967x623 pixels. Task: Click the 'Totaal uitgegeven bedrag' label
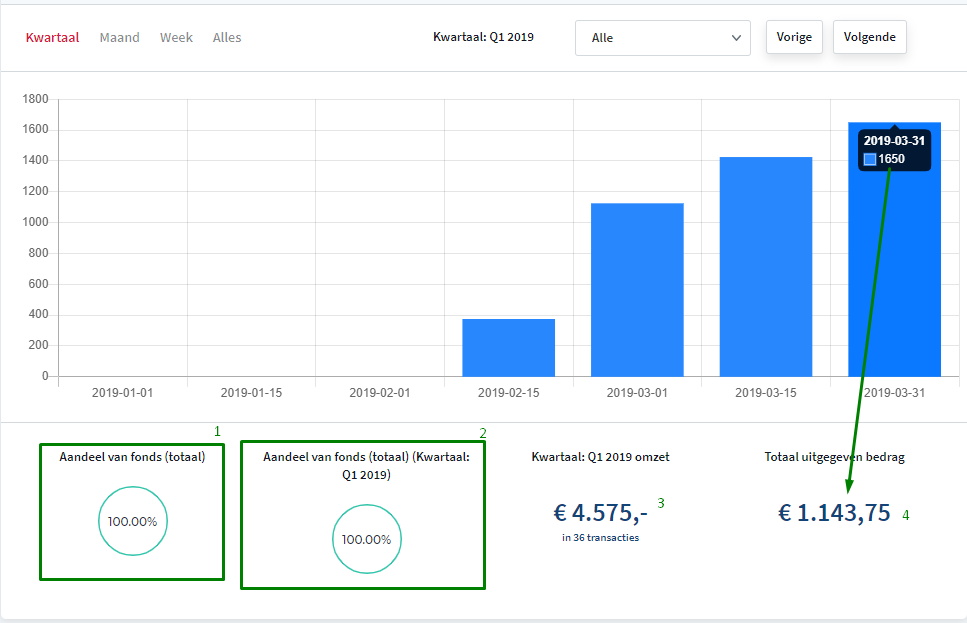coord(834,457)
